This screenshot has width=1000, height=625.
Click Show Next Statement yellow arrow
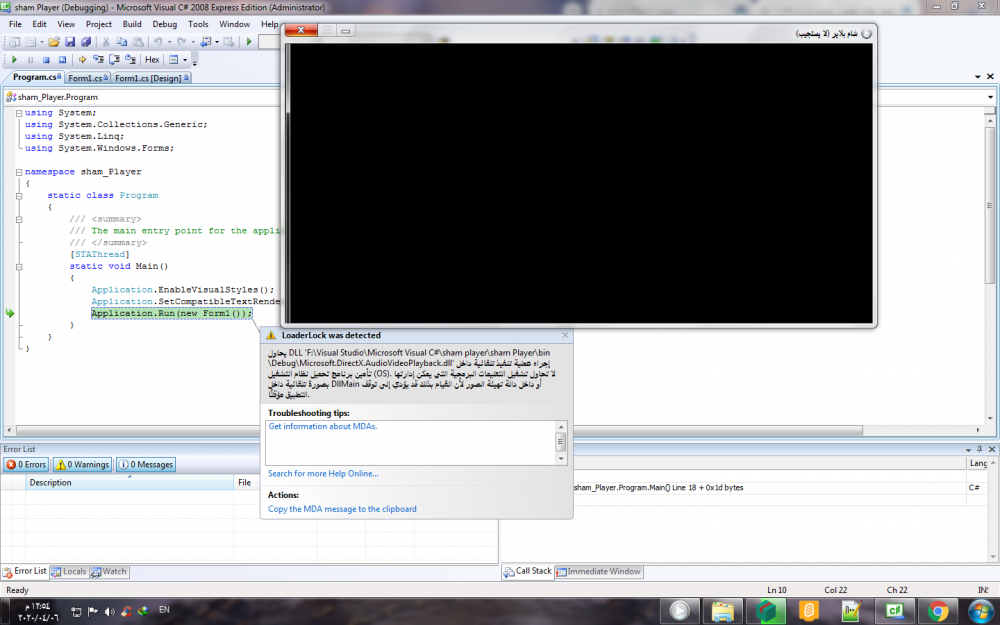[x=82, y=59]
